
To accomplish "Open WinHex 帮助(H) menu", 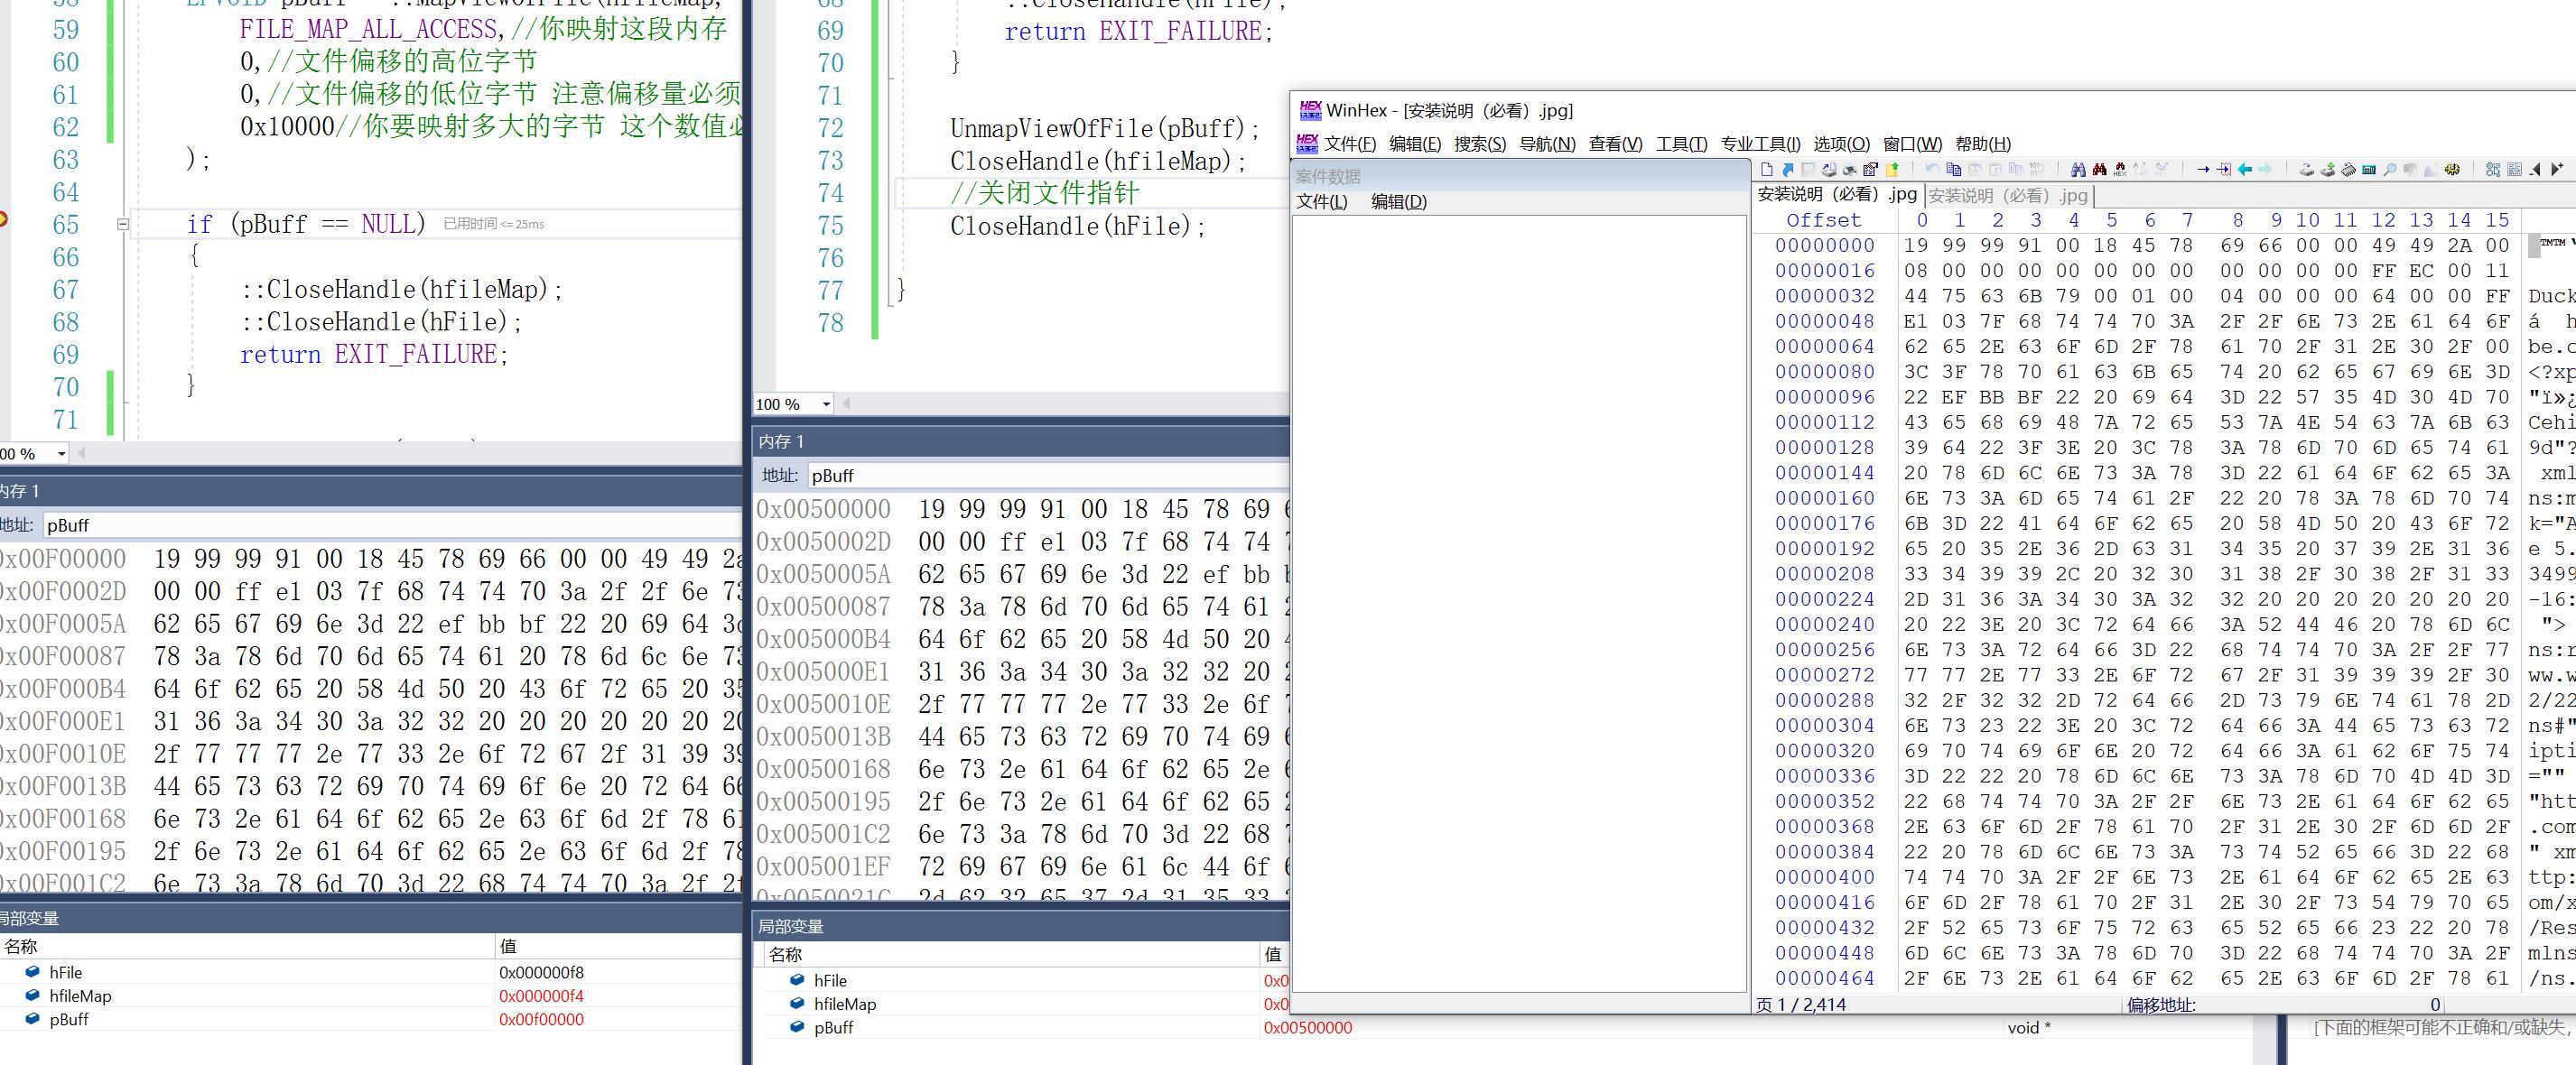I will pos(1983,144).
